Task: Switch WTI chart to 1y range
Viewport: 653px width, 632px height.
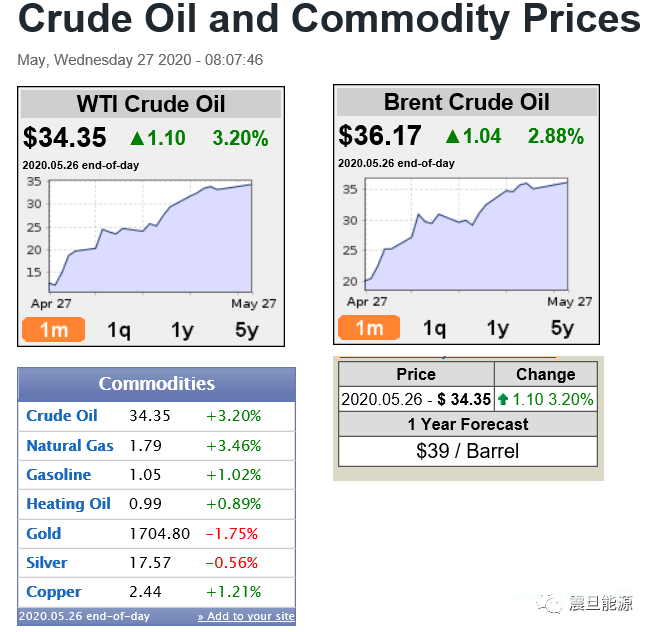Action: (182, 330)
